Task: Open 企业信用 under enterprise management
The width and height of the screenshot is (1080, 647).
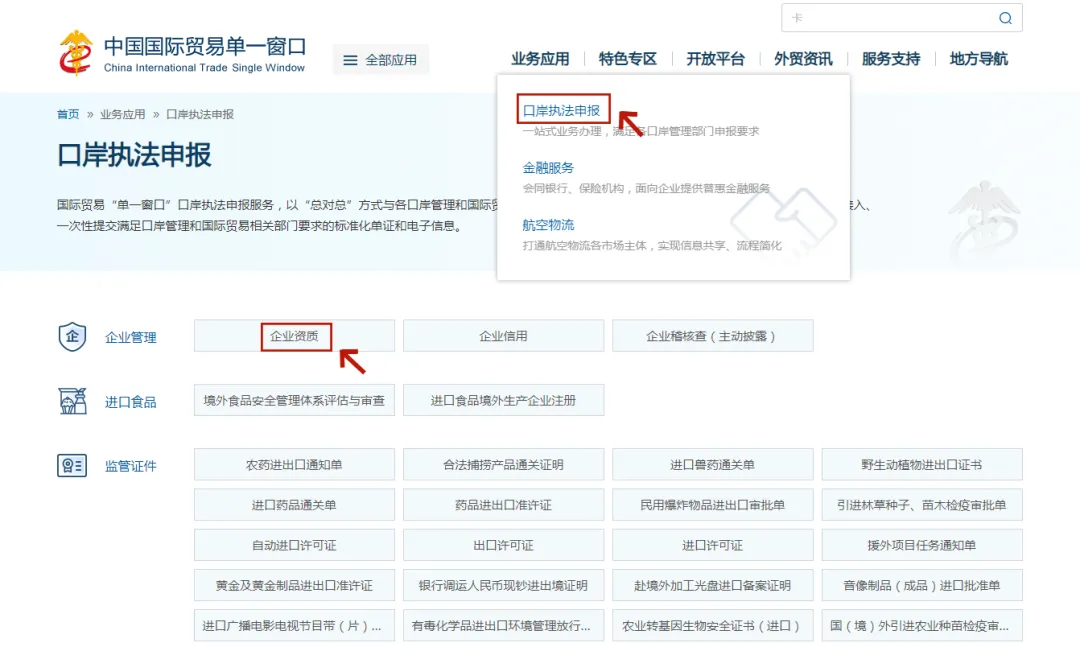Action: [503, 335]
